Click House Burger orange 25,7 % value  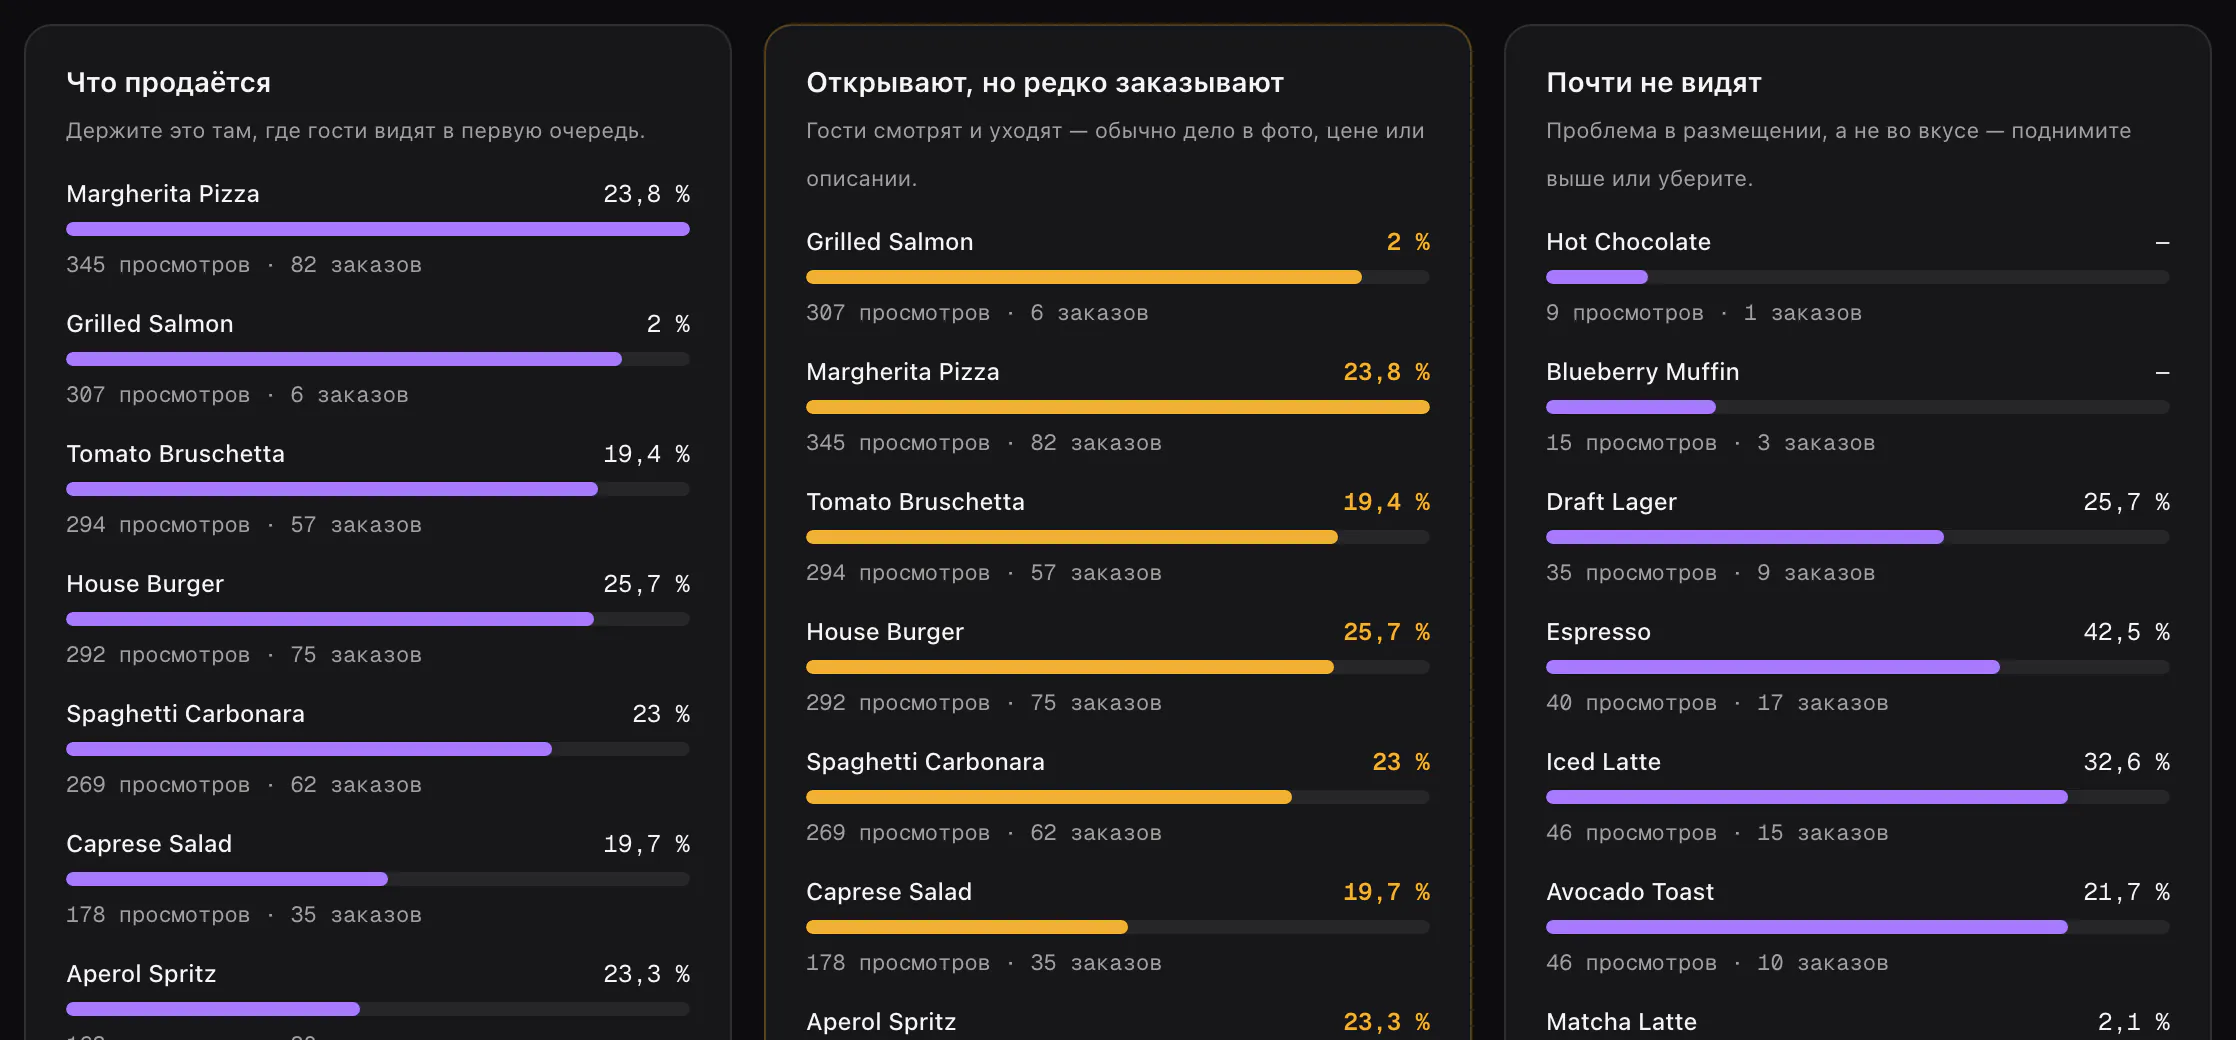coord(1386,632)
